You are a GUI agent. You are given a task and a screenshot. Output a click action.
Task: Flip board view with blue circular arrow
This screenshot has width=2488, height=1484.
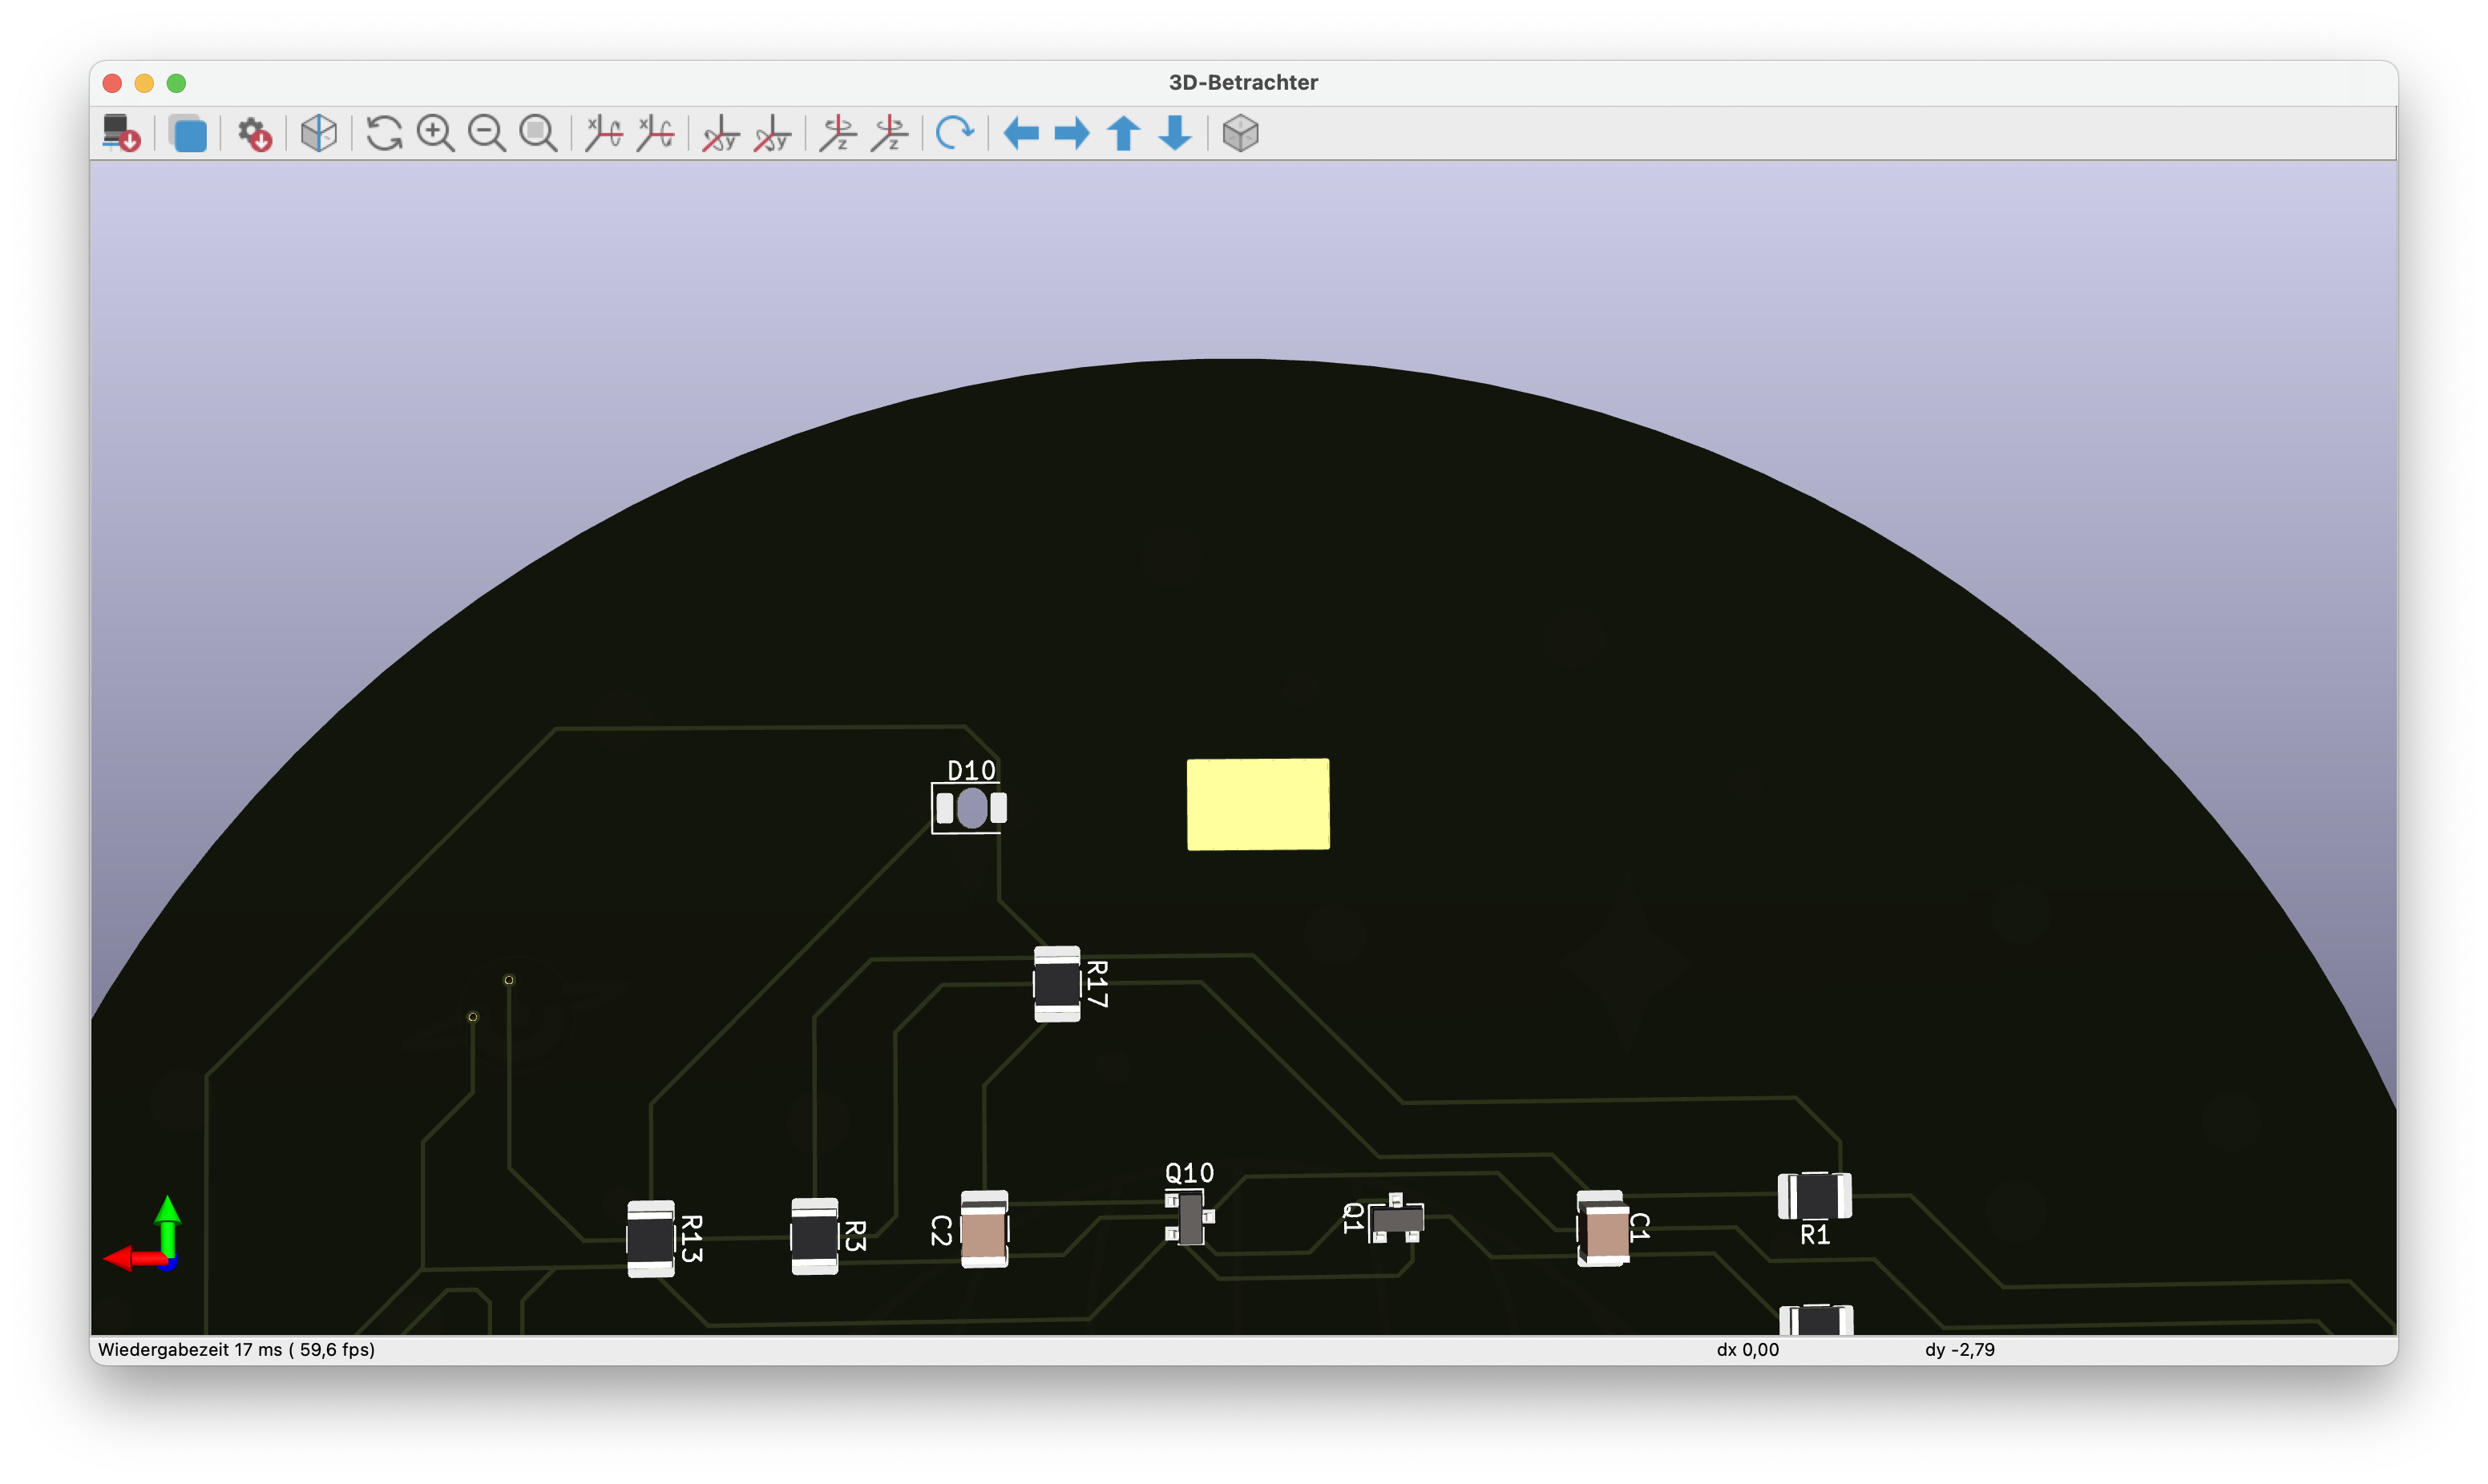pos(955,133)
